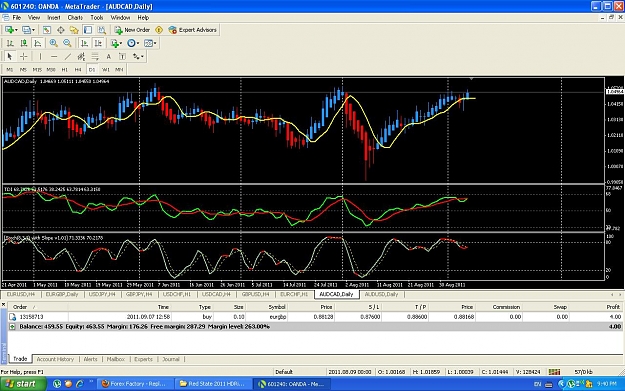Click the Zoom Out magnifier icon

(67, 43)
